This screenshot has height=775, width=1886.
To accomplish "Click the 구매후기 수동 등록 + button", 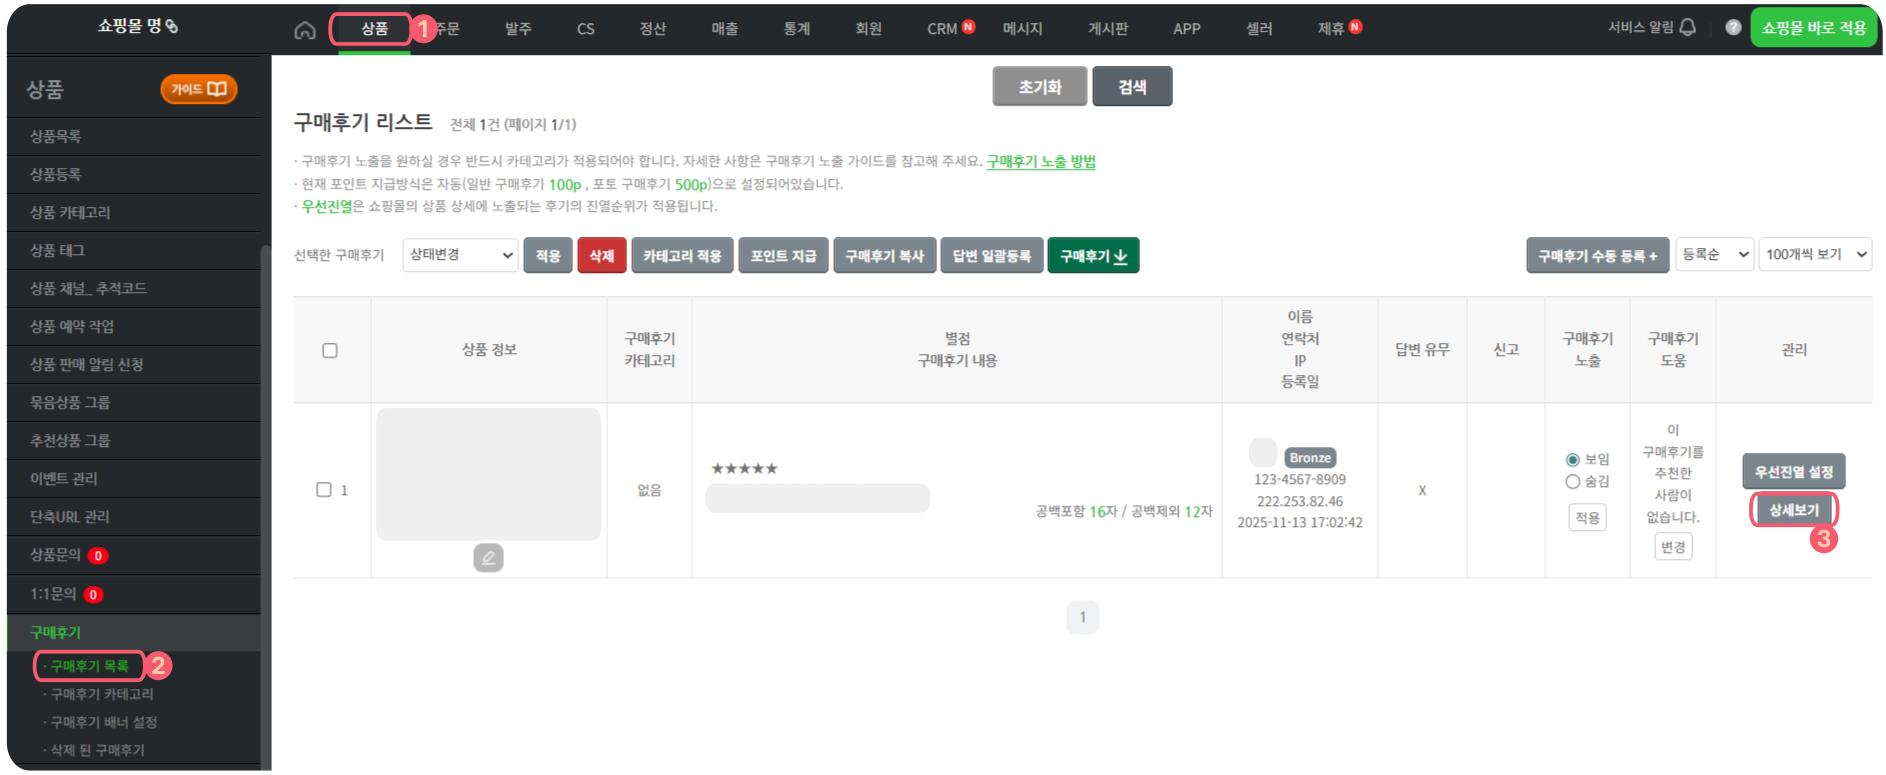I will tap(1597, 256).
